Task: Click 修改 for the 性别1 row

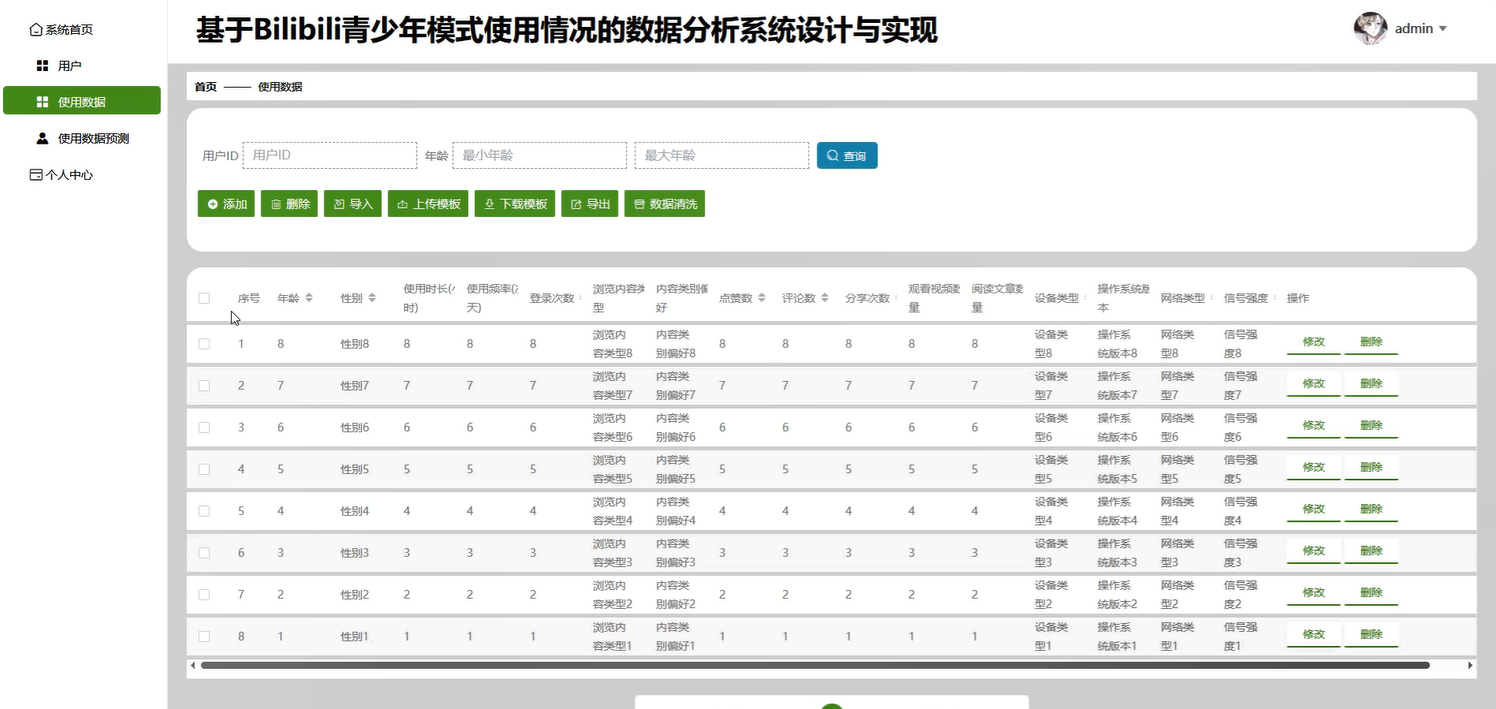Action: (x=1314, y=635)
